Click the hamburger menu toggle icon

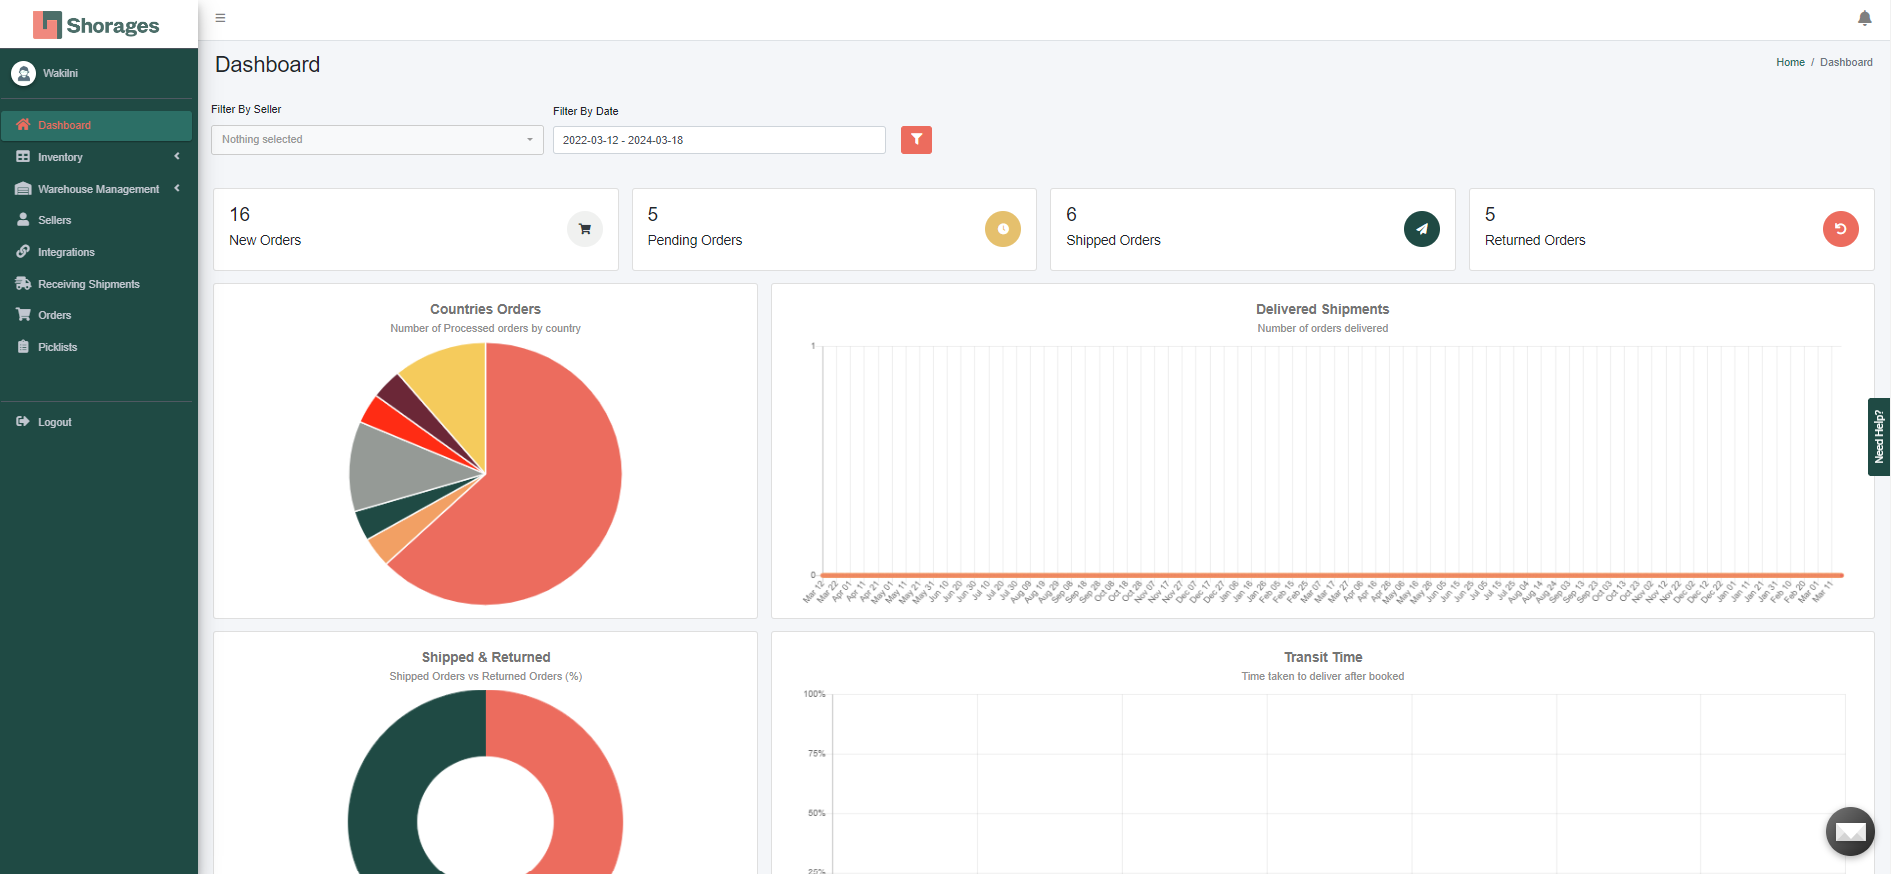[220, 18]
